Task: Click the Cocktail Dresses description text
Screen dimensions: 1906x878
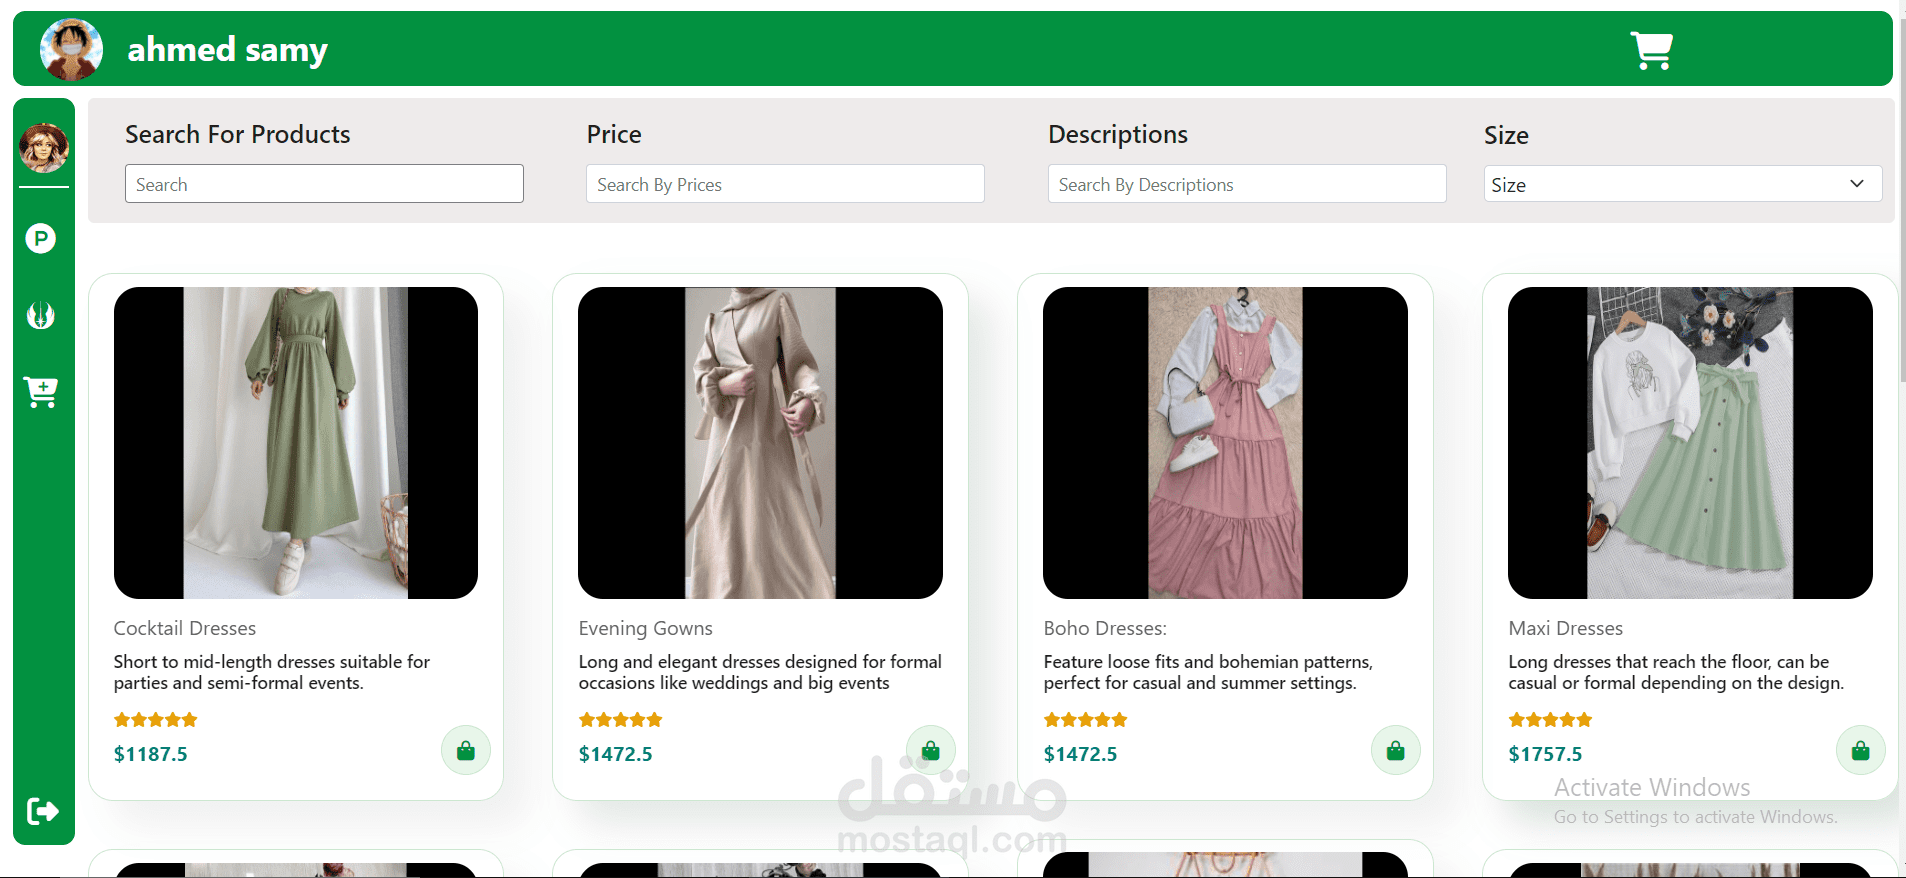Action: click(272, 672)
